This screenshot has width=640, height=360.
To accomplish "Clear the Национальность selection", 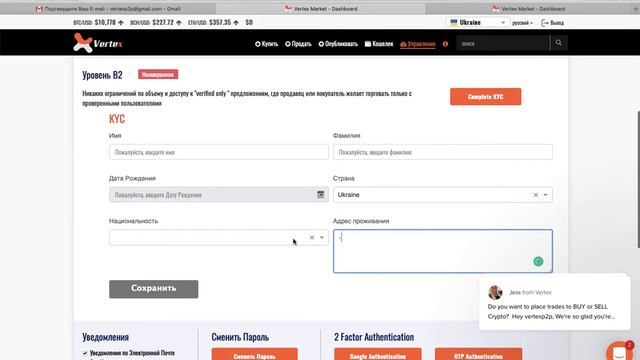I will coord(311,238).
